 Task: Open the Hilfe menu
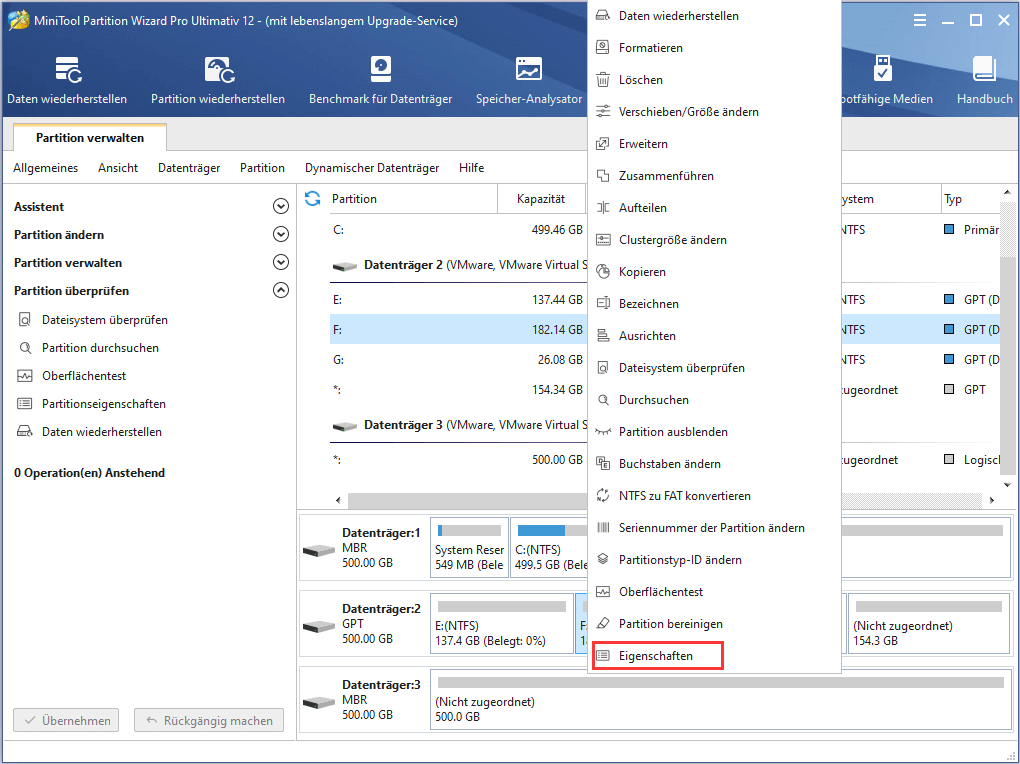(x=472, y=168)
